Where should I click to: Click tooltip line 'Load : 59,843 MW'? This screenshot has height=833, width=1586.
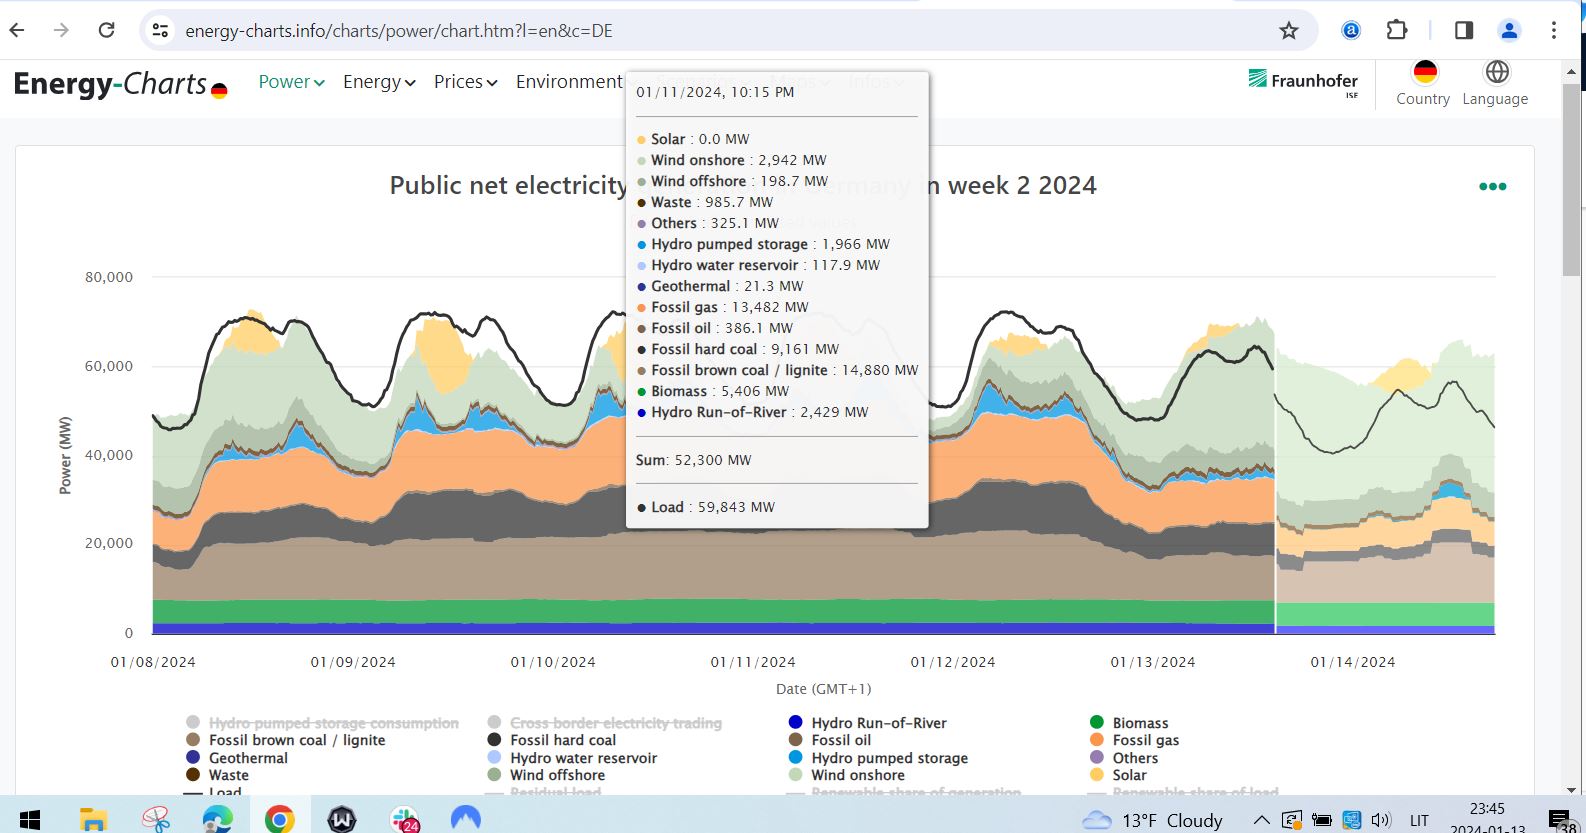coord(705,507)
